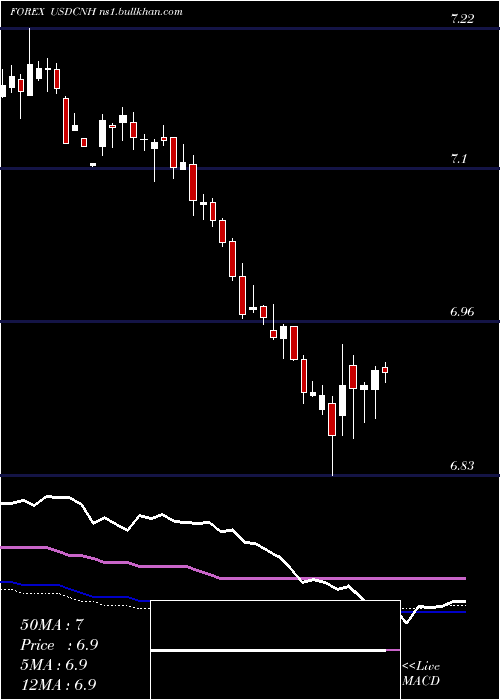Click the 'Price : 6.9' reading
The height and width of the screenshot is (700, 500).
coord(59,645)
